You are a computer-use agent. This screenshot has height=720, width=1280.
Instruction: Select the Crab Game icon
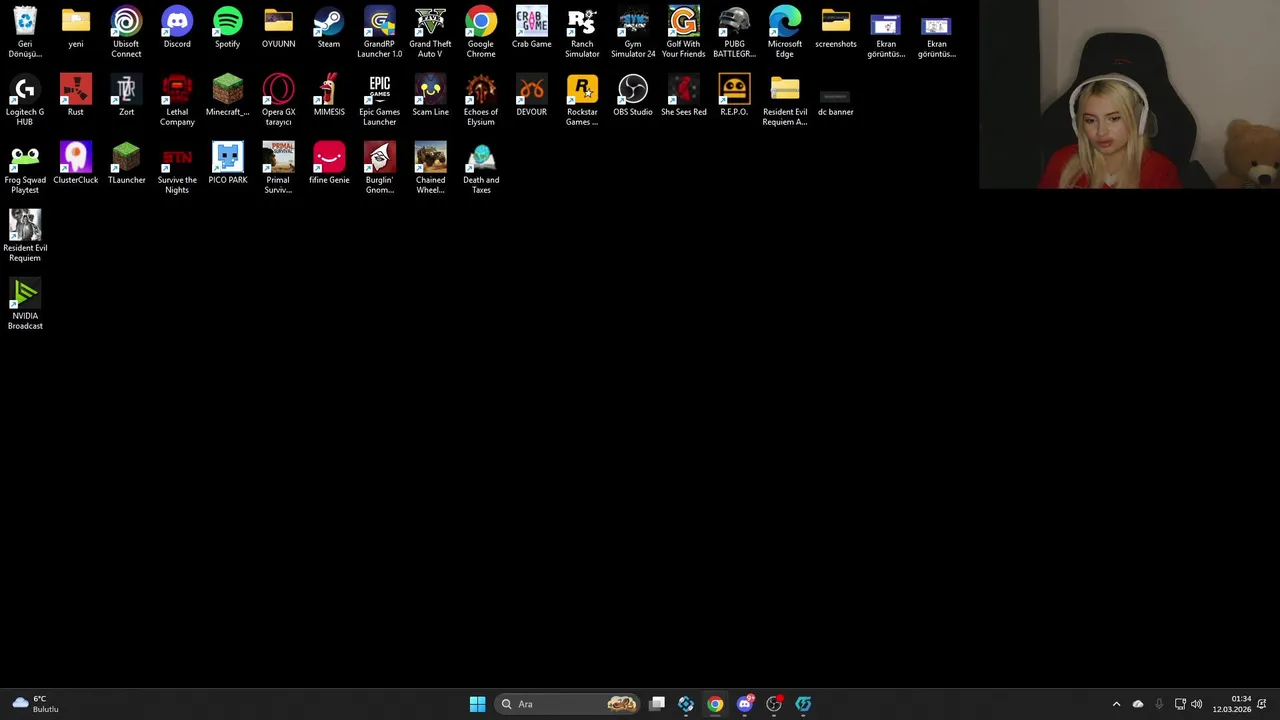click(x=531, y=28)
